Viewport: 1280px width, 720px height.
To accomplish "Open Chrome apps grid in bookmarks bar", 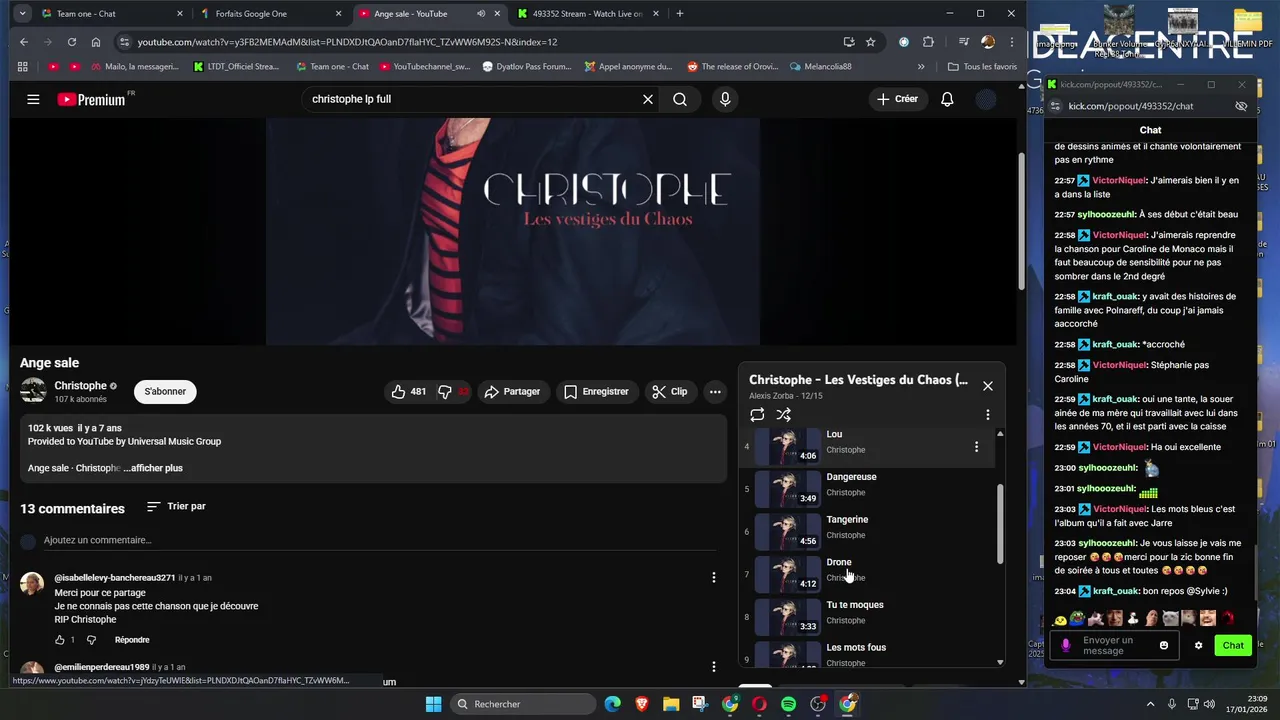I will click(x=22, y=67).
